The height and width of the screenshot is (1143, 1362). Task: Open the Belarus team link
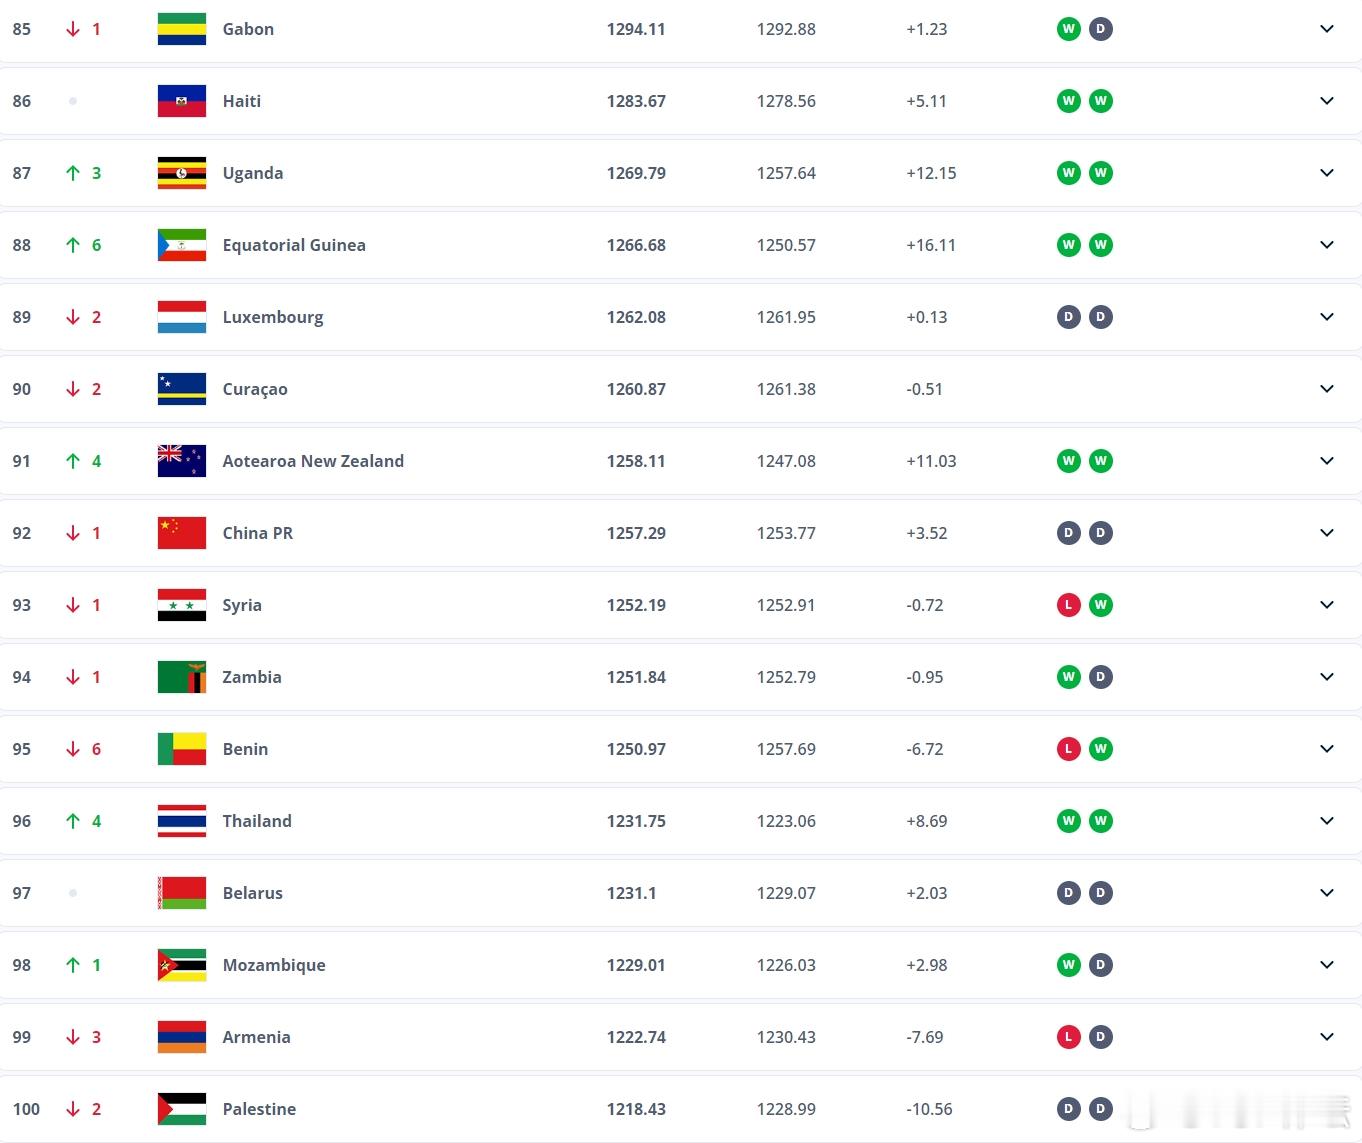pyautogui.click(x=252, y=893)
